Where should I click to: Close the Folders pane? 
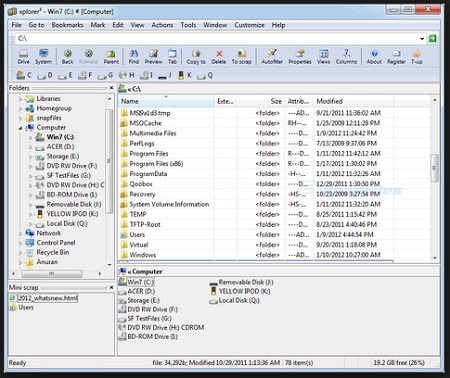pos(111,88)
